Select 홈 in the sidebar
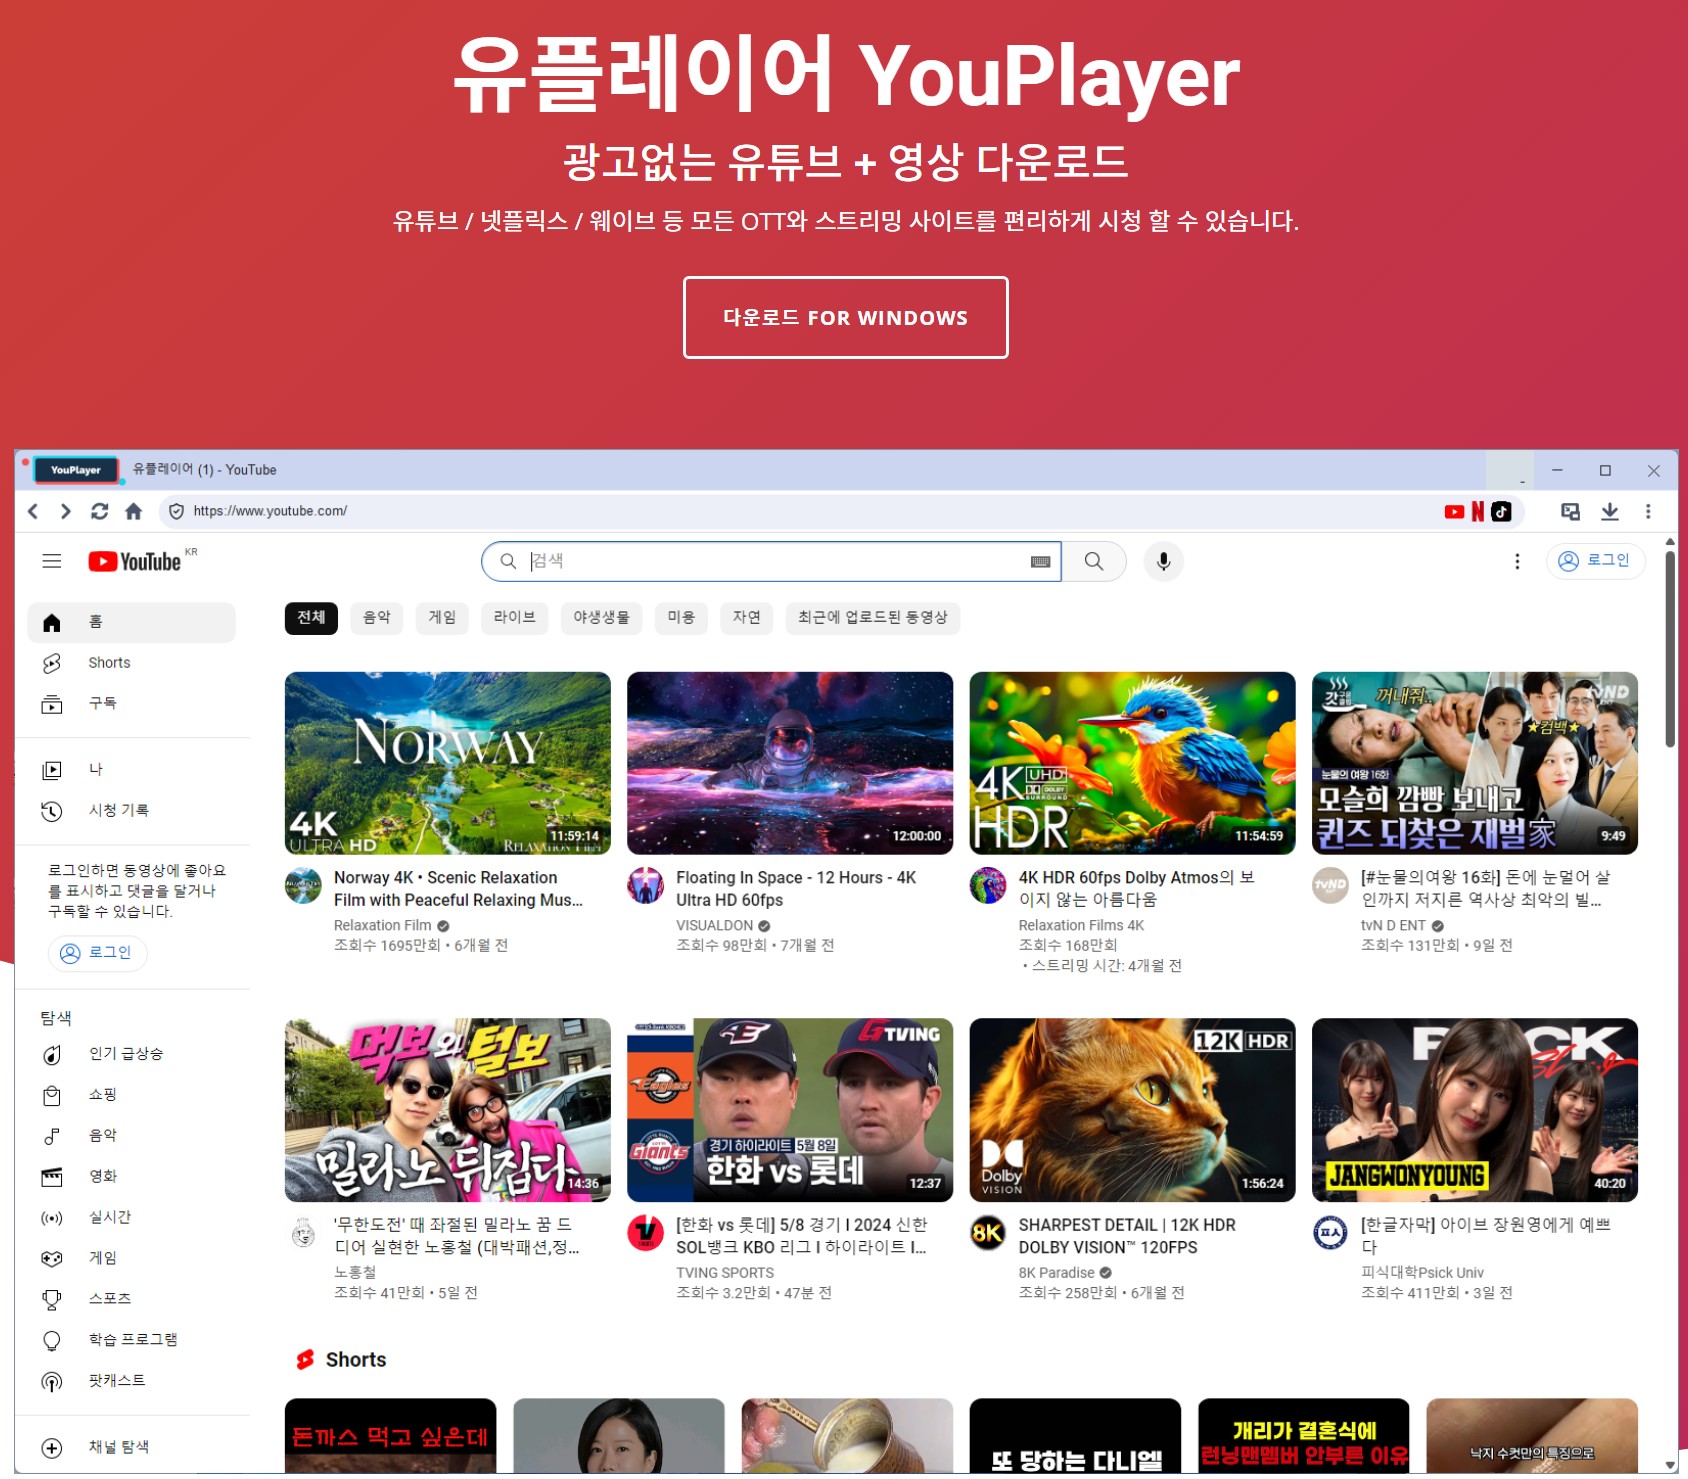Image resolution: width=1688 pixels, height=1479 pixels. [x=131, y=622]
